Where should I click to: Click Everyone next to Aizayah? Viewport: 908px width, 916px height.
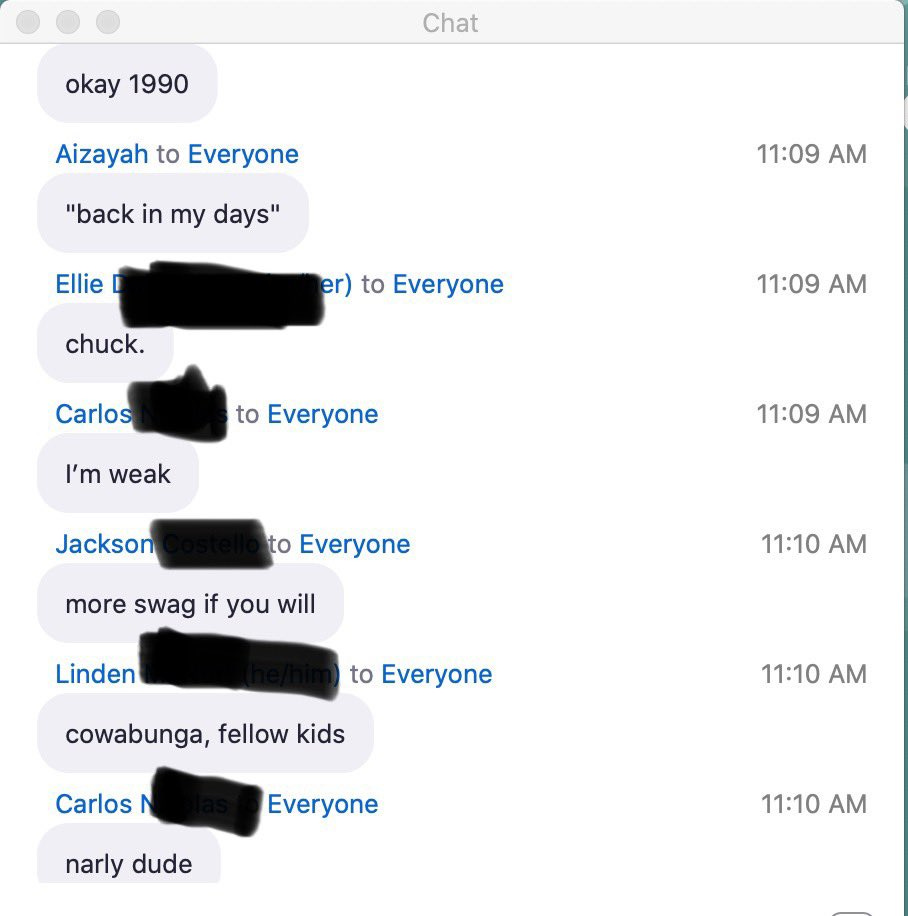243,154
